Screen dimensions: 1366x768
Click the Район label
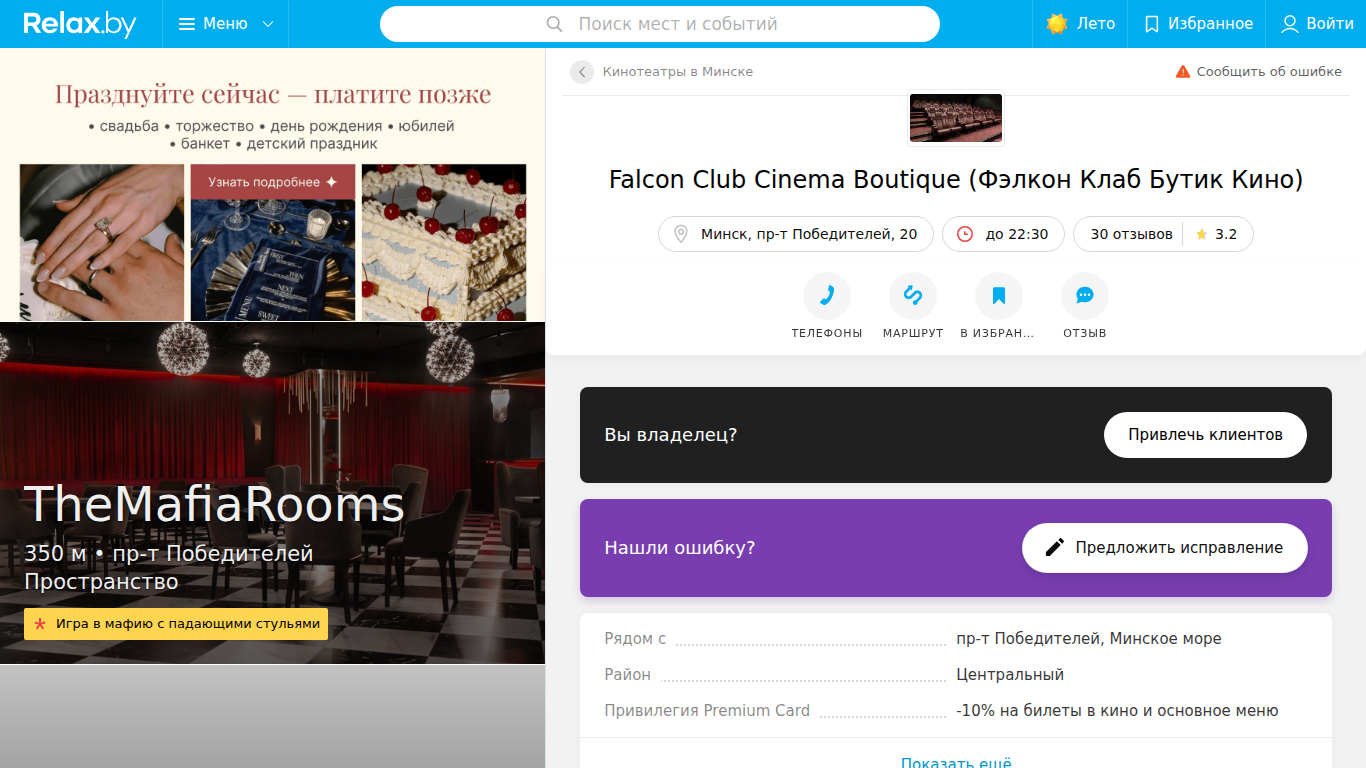627,675
